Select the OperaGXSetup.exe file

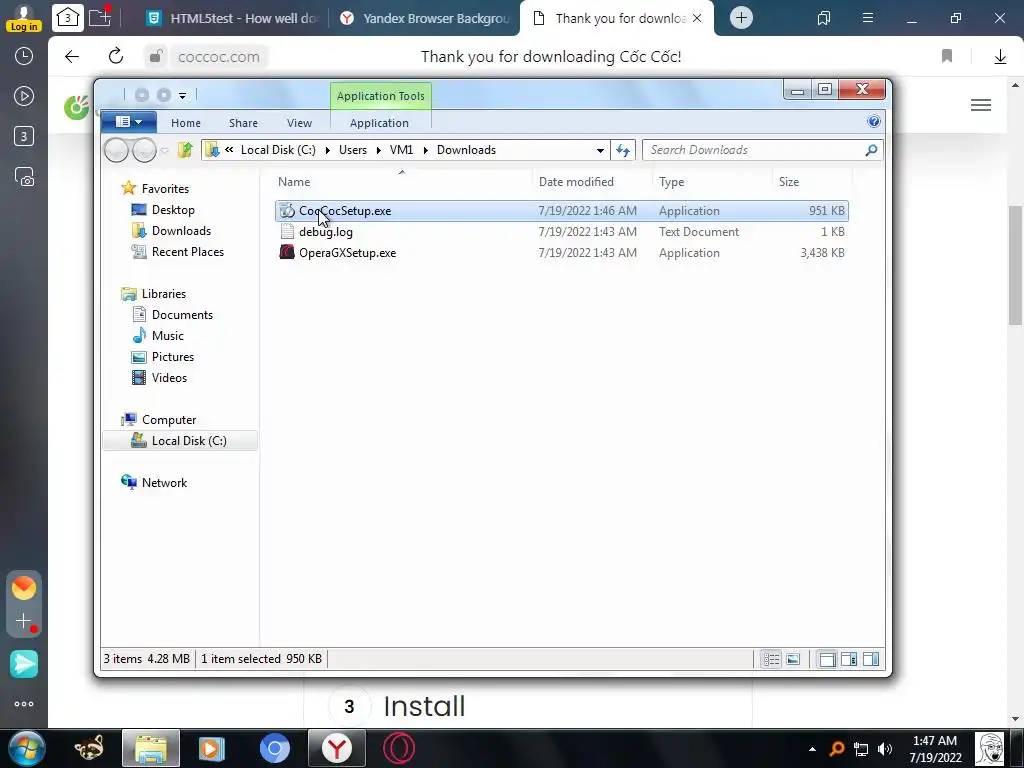point(562,253)
